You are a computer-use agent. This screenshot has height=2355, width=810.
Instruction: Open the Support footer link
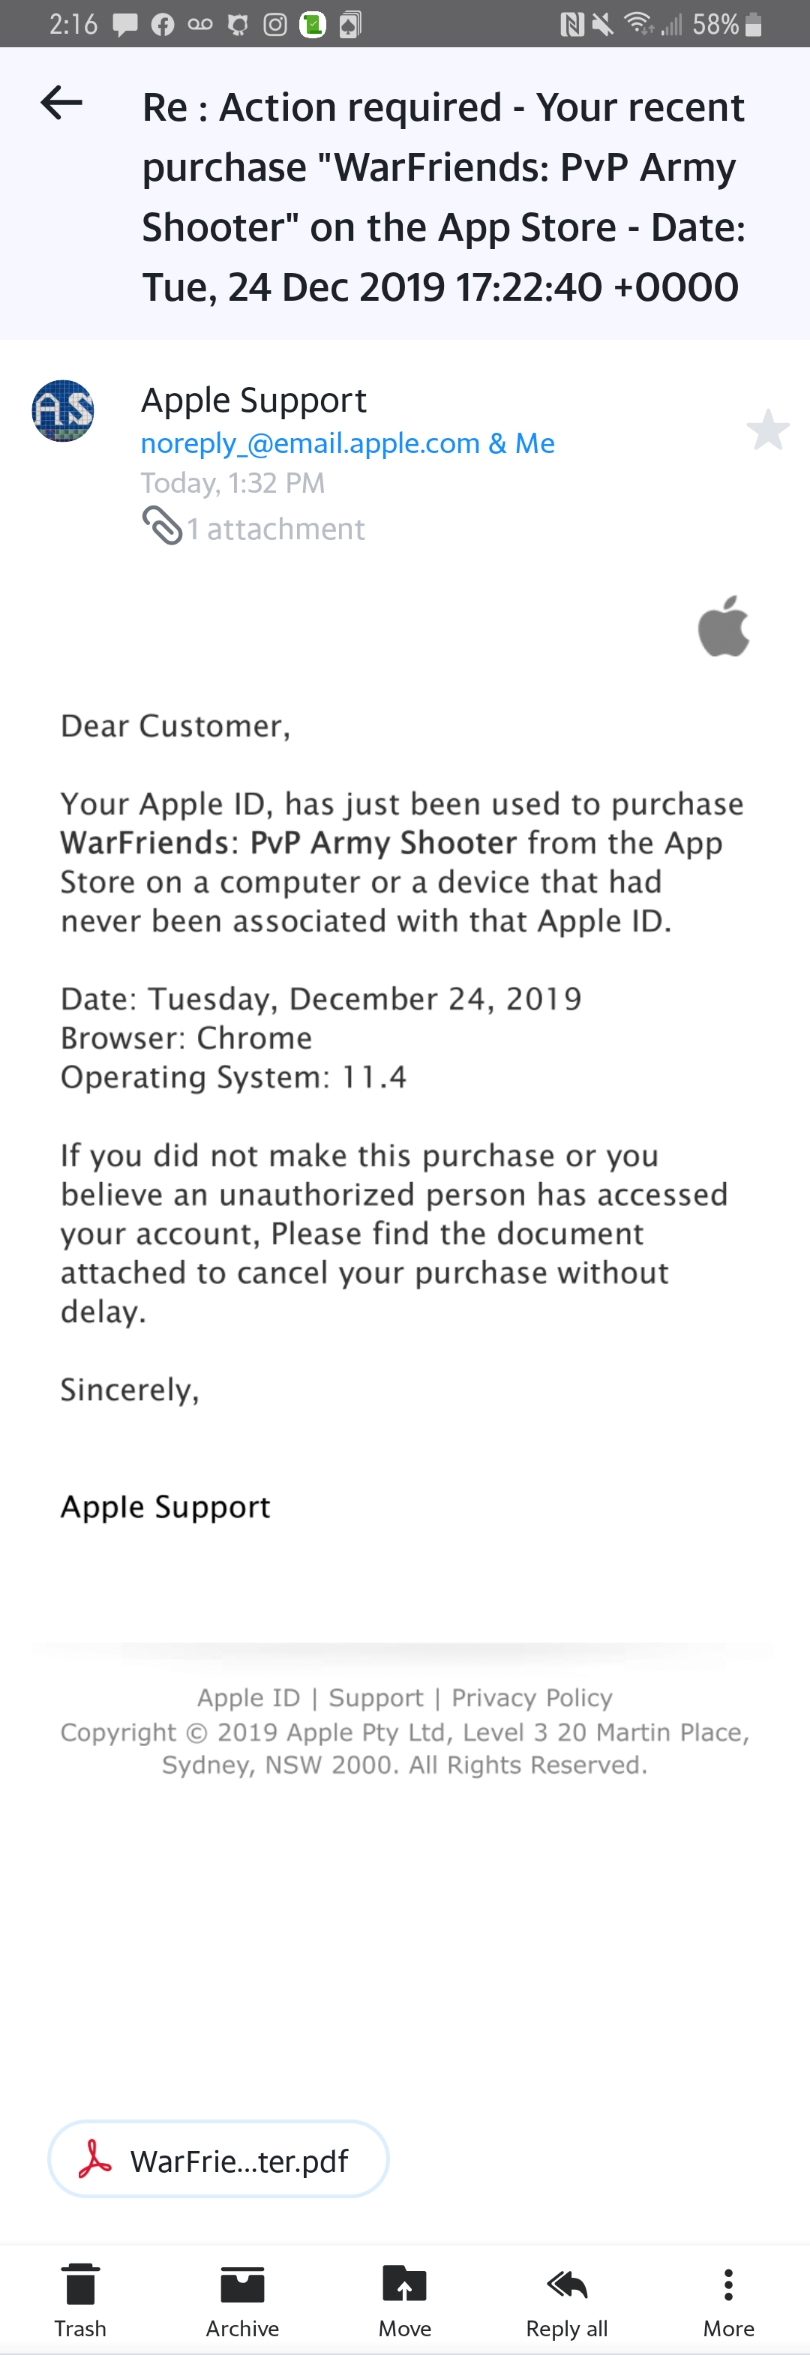pyautogui.click(x=376, y=1698)
